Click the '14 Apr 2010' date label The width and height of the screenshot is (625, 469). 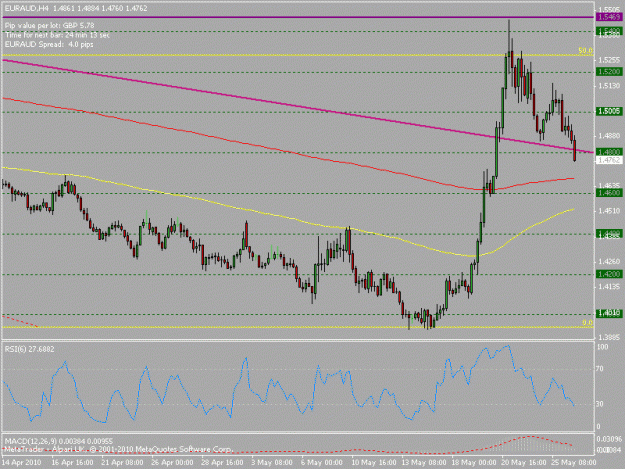pyautogui.click(x=22, y=463)
